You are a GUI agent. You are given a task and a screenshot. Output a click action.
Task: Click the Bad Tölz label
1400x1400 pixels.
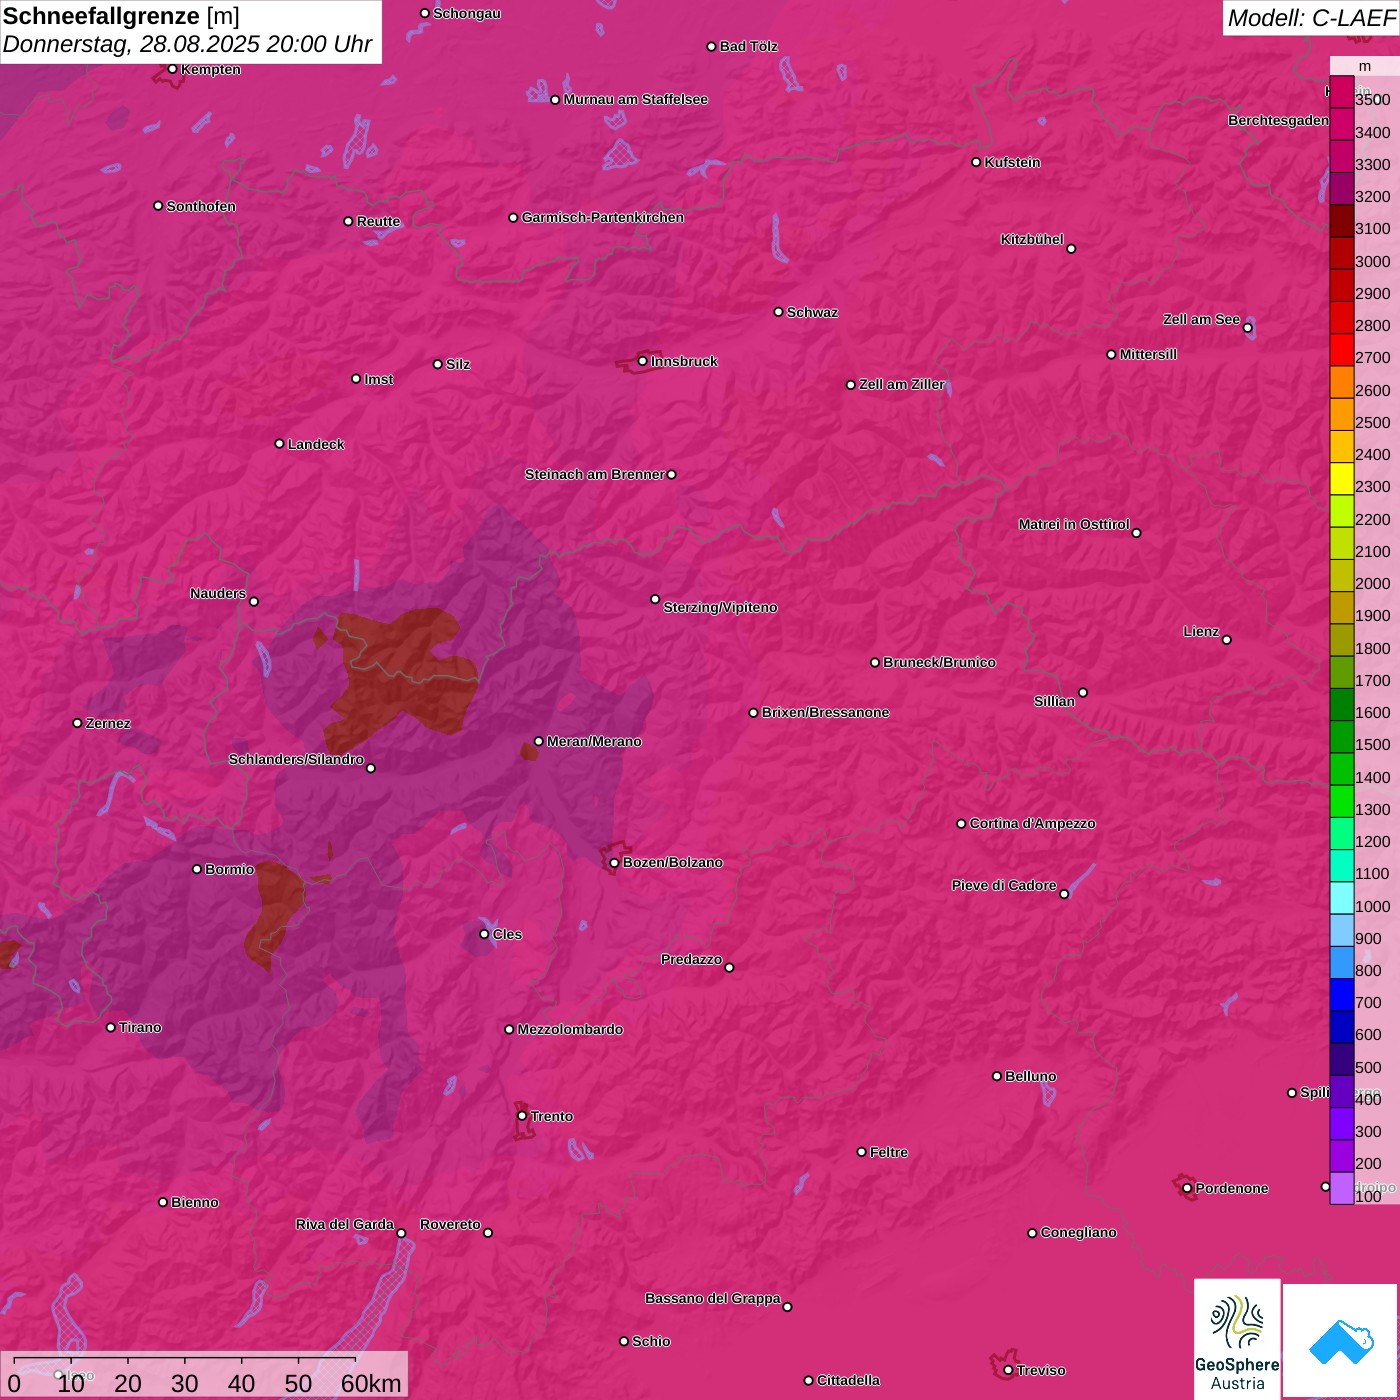[748, 46]
